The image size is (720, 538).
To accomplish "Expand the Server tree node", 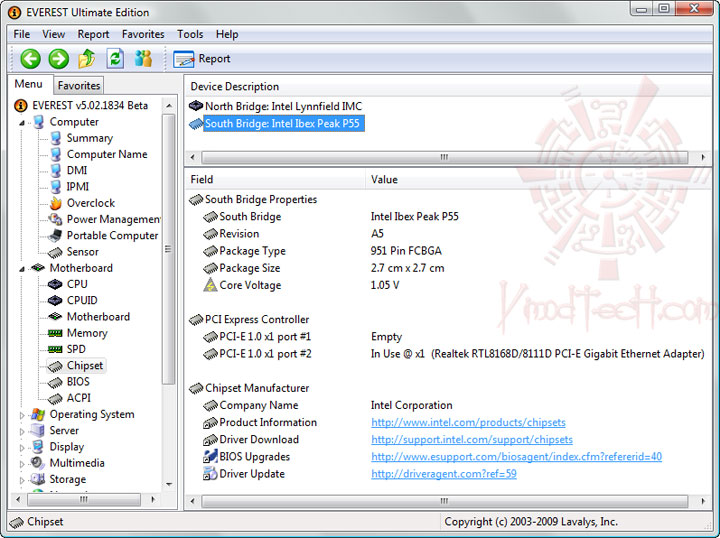I will [22, 431].
